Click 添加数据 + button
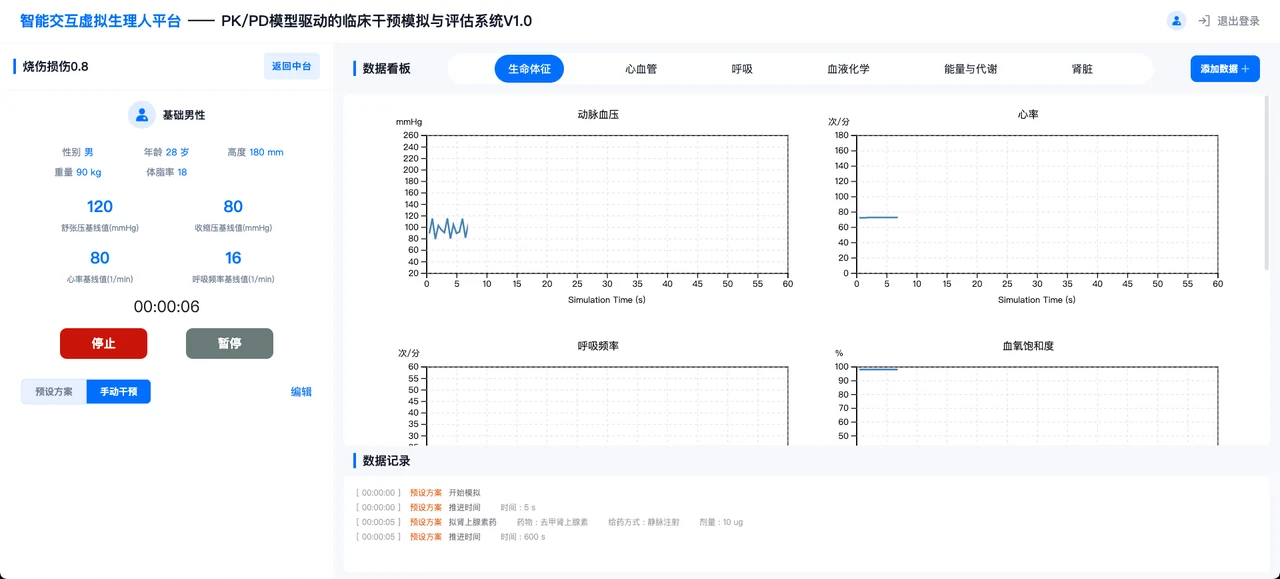This screenshot has width=1280, height=579. point(1225,69)
